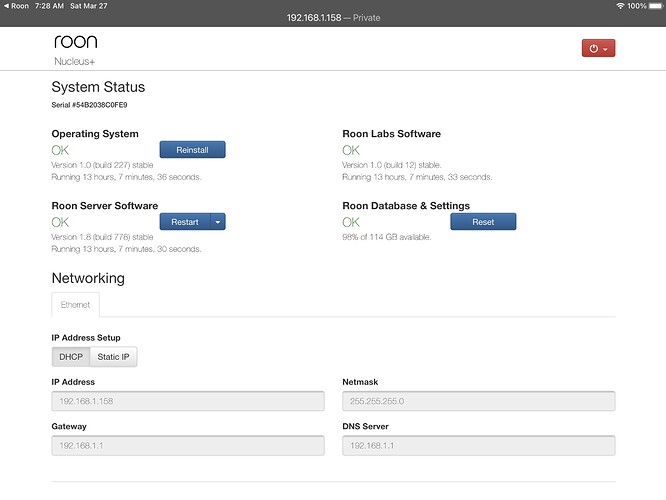Viewport: 666px width, 500px height.
Task: Click the Operating System OK status
Action: pyautogui.click(x=60, y=150)
